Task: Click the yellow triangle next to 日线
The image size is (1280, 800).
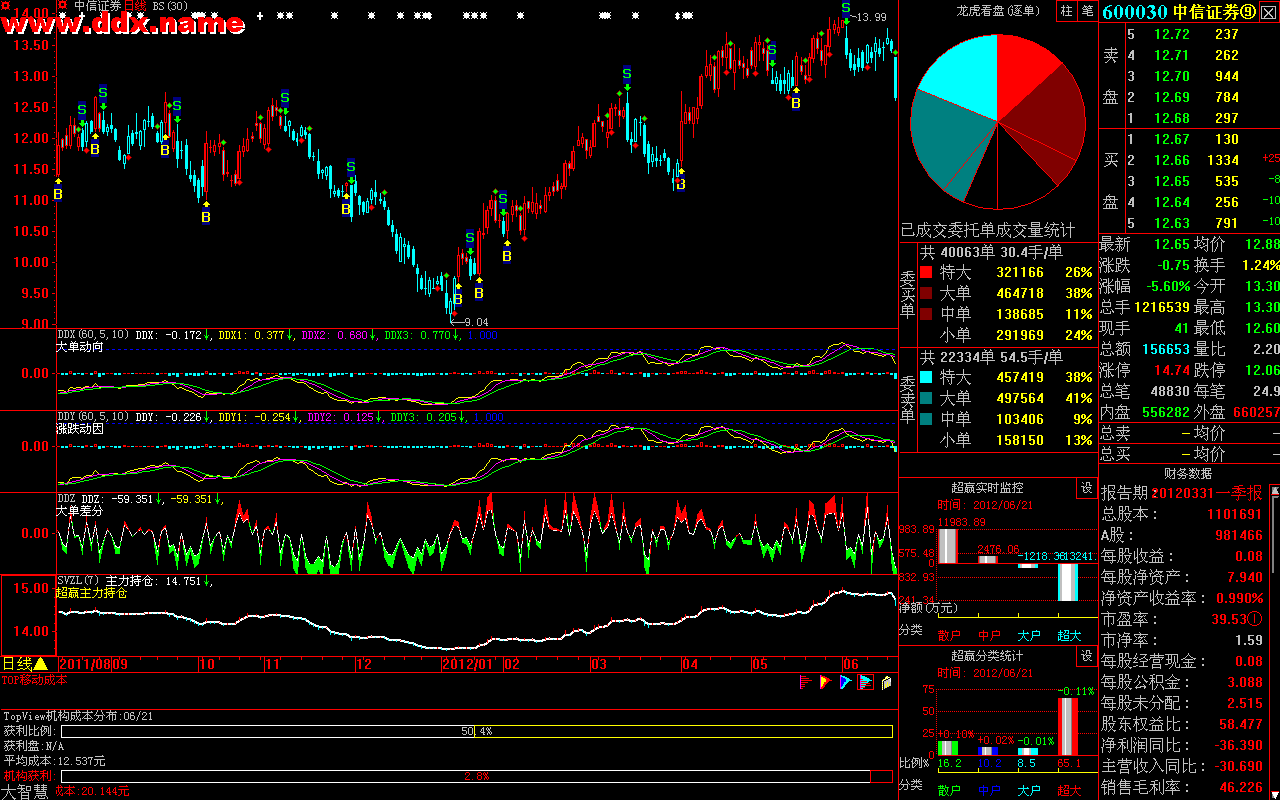Action: point(41,664)
